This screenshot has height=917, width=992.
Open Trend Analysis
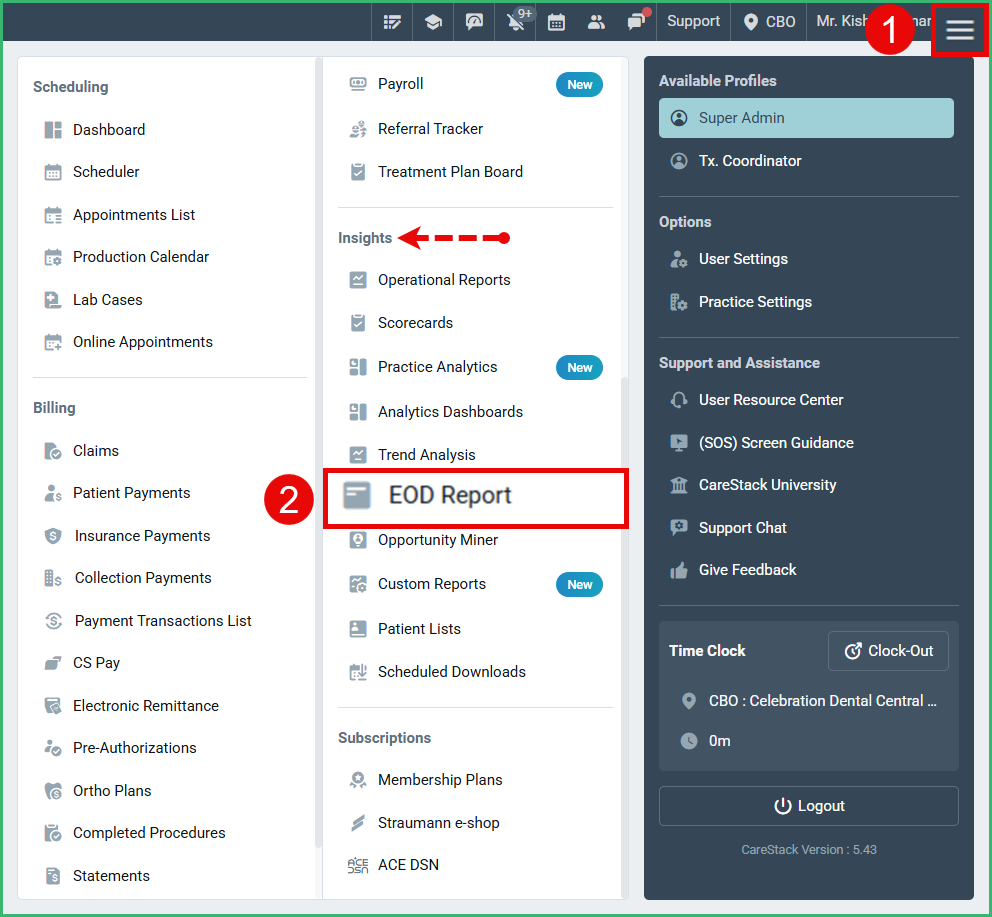[x=427, y=454]
